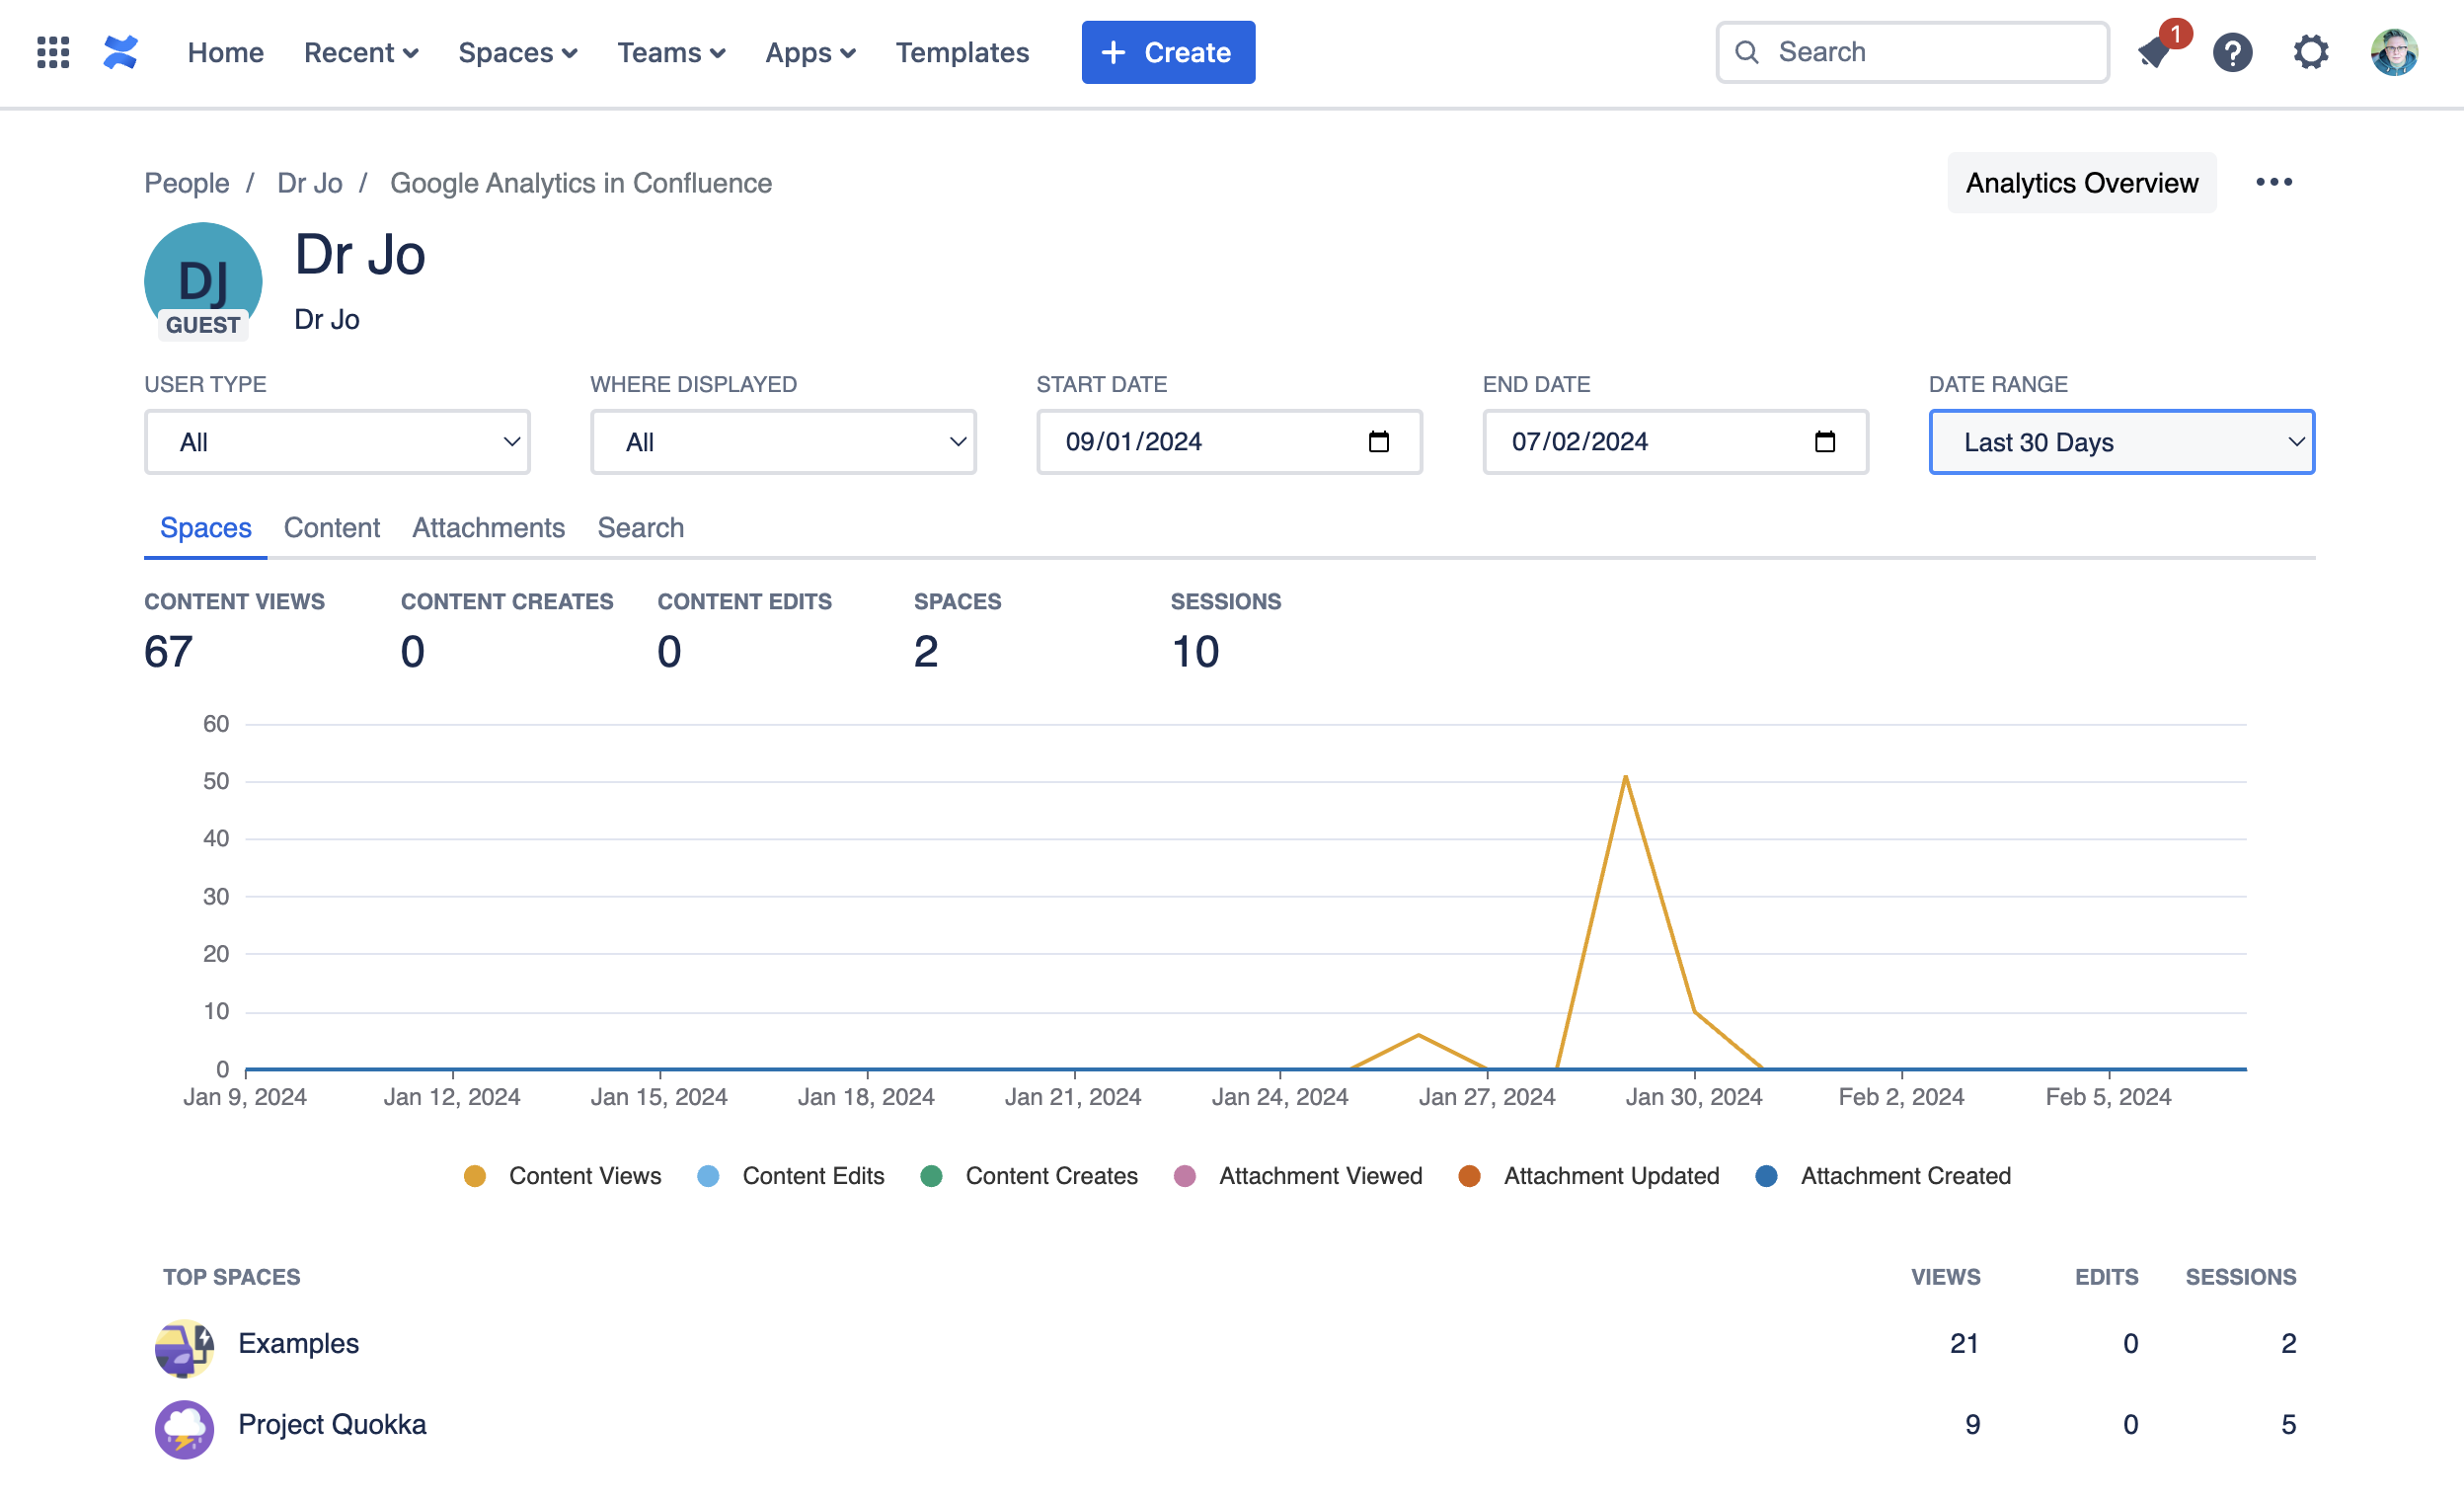Open the help question mark icon
The image size is (2464, 1501).
coord(2232,52)
